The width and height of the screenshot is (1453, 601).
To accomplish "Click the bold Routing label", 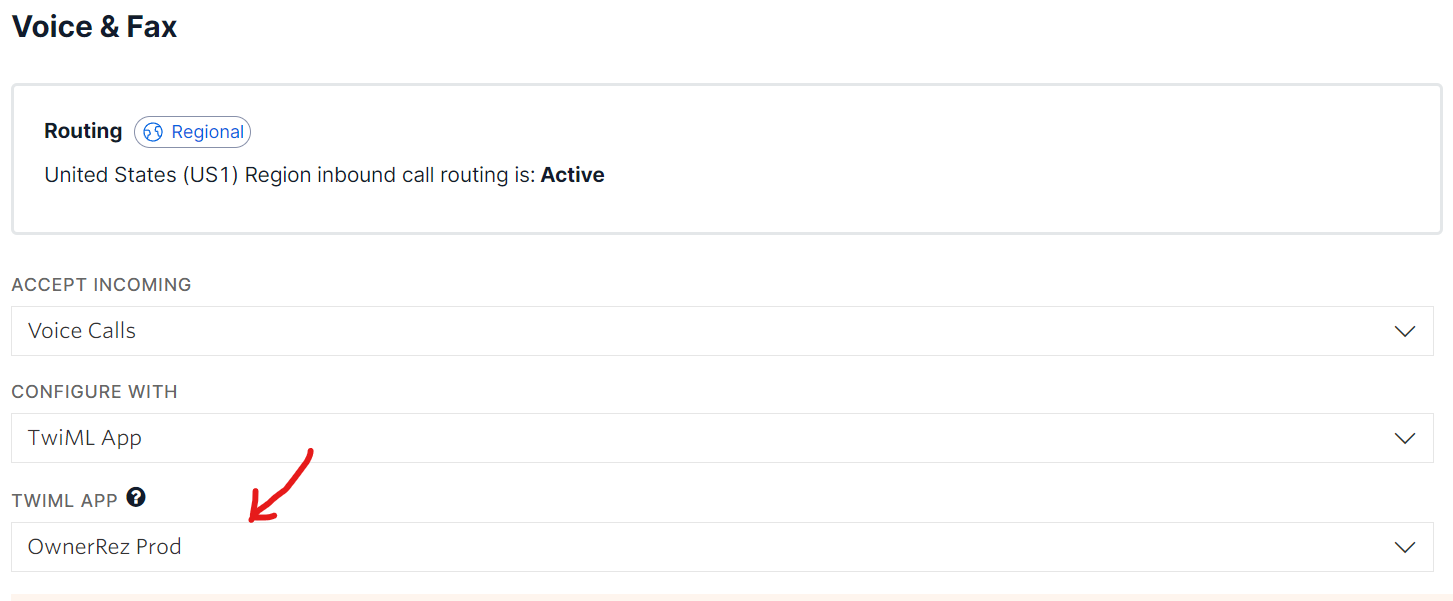I will tap(83, 131).
